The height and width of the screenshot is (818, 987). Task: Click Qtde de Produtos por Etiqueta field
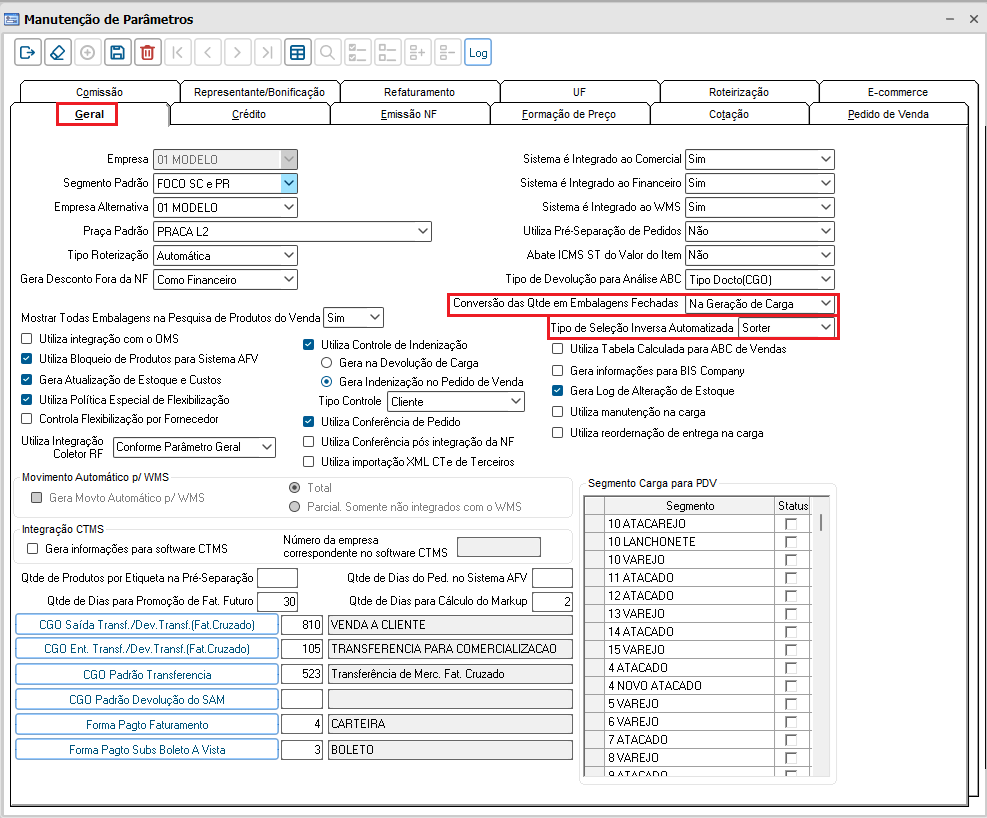(278, 578)
